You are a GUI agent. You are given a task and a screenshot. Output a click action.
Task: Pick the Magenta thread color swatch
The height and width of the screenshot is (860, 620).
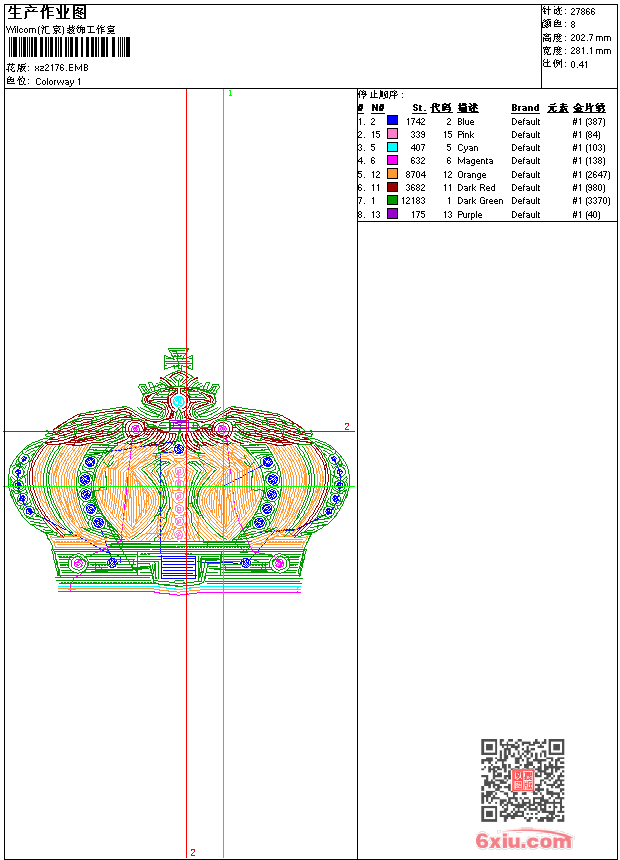392,160
